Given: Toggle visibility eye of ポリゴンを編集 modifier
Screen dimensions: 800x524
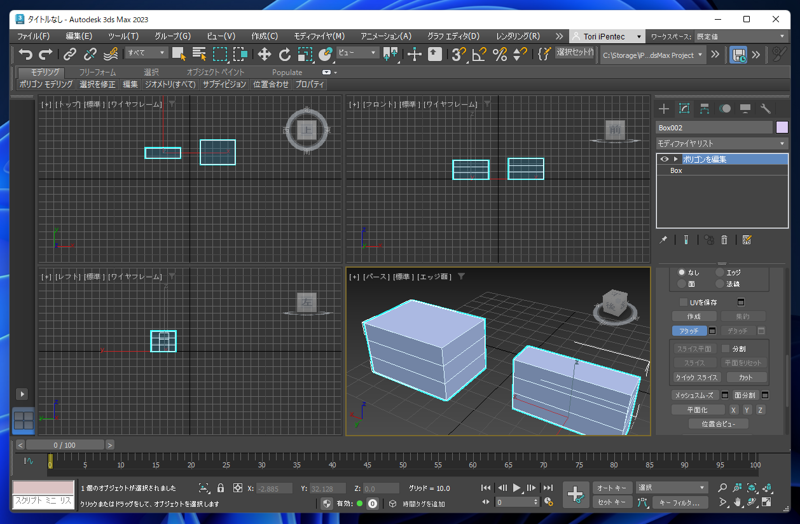Looking at the screenshot, I should tap(664, 159).
